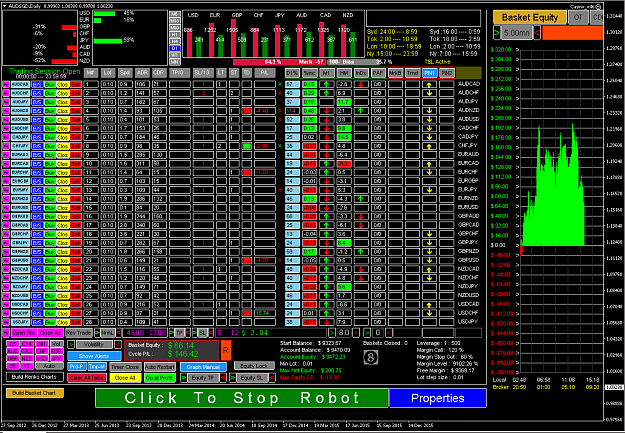
Task: Click the green arrow left of the SL button
Action: 194,333
